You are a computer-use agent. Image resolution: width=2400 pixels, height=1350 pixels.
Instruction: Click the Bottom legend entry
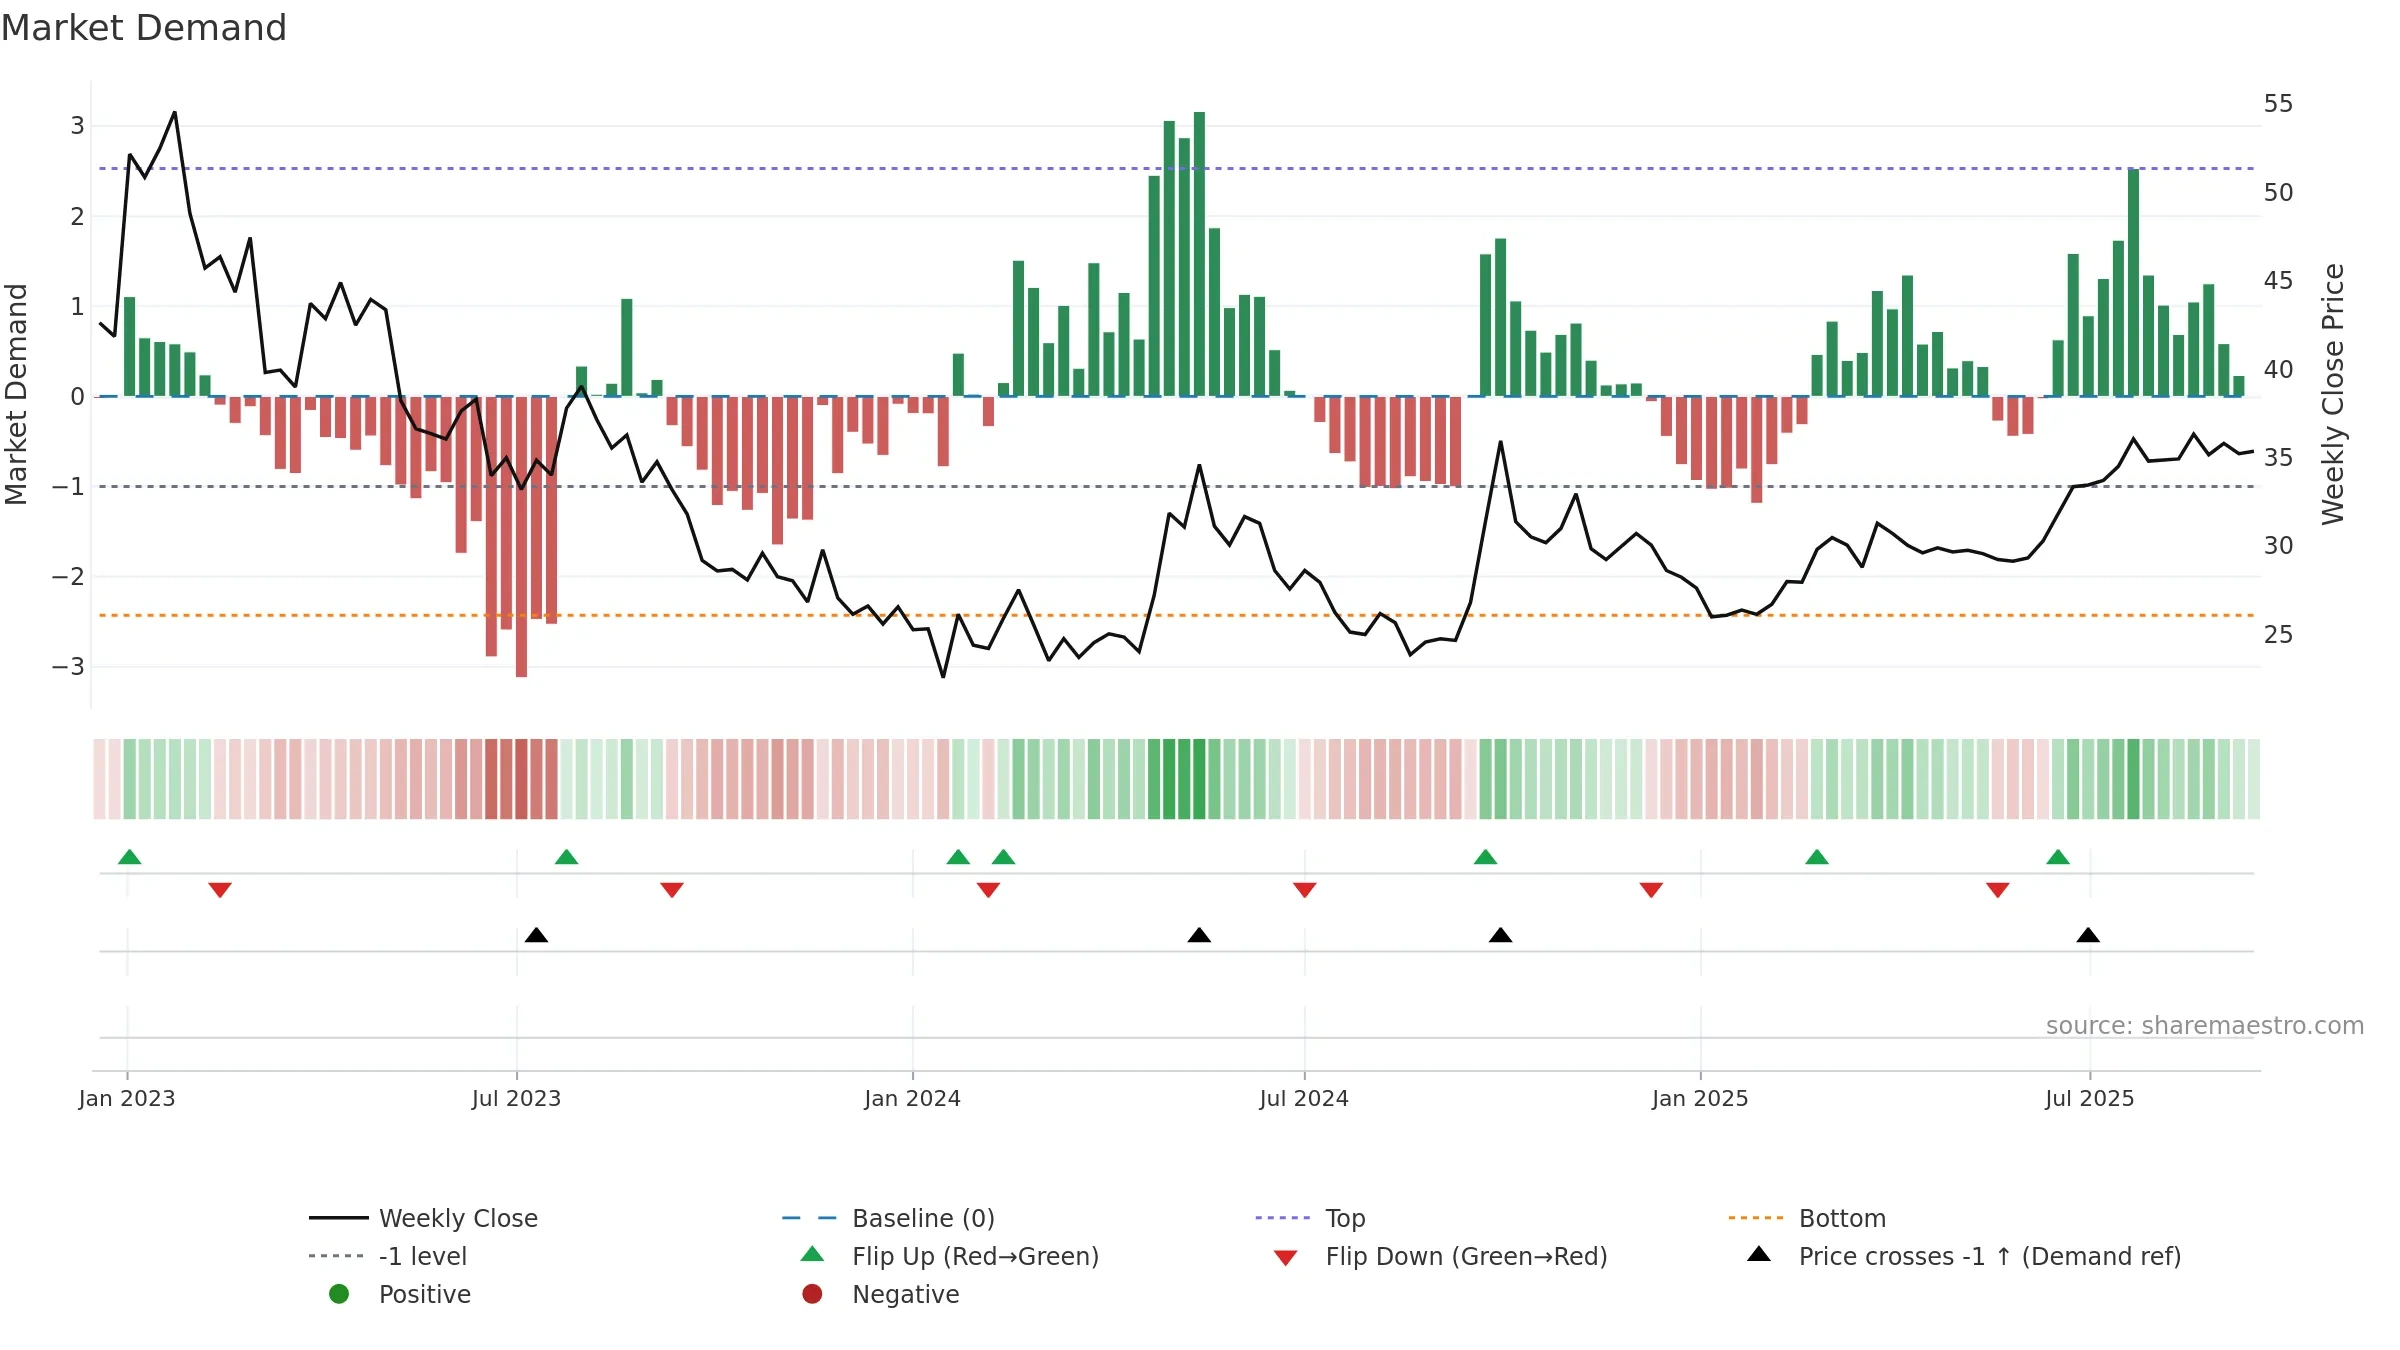click(x=1807, y=1218)
